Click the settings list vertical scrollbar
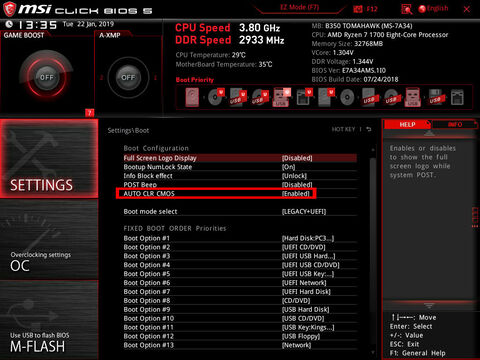The height and width of the screenshot is (360, 480). pos(373,253)
